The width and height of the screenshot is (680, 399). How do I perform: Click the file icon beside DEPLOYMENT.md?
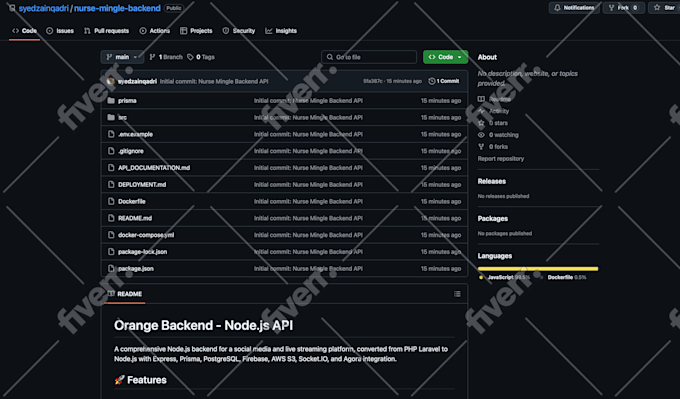[x=111, y=185]
